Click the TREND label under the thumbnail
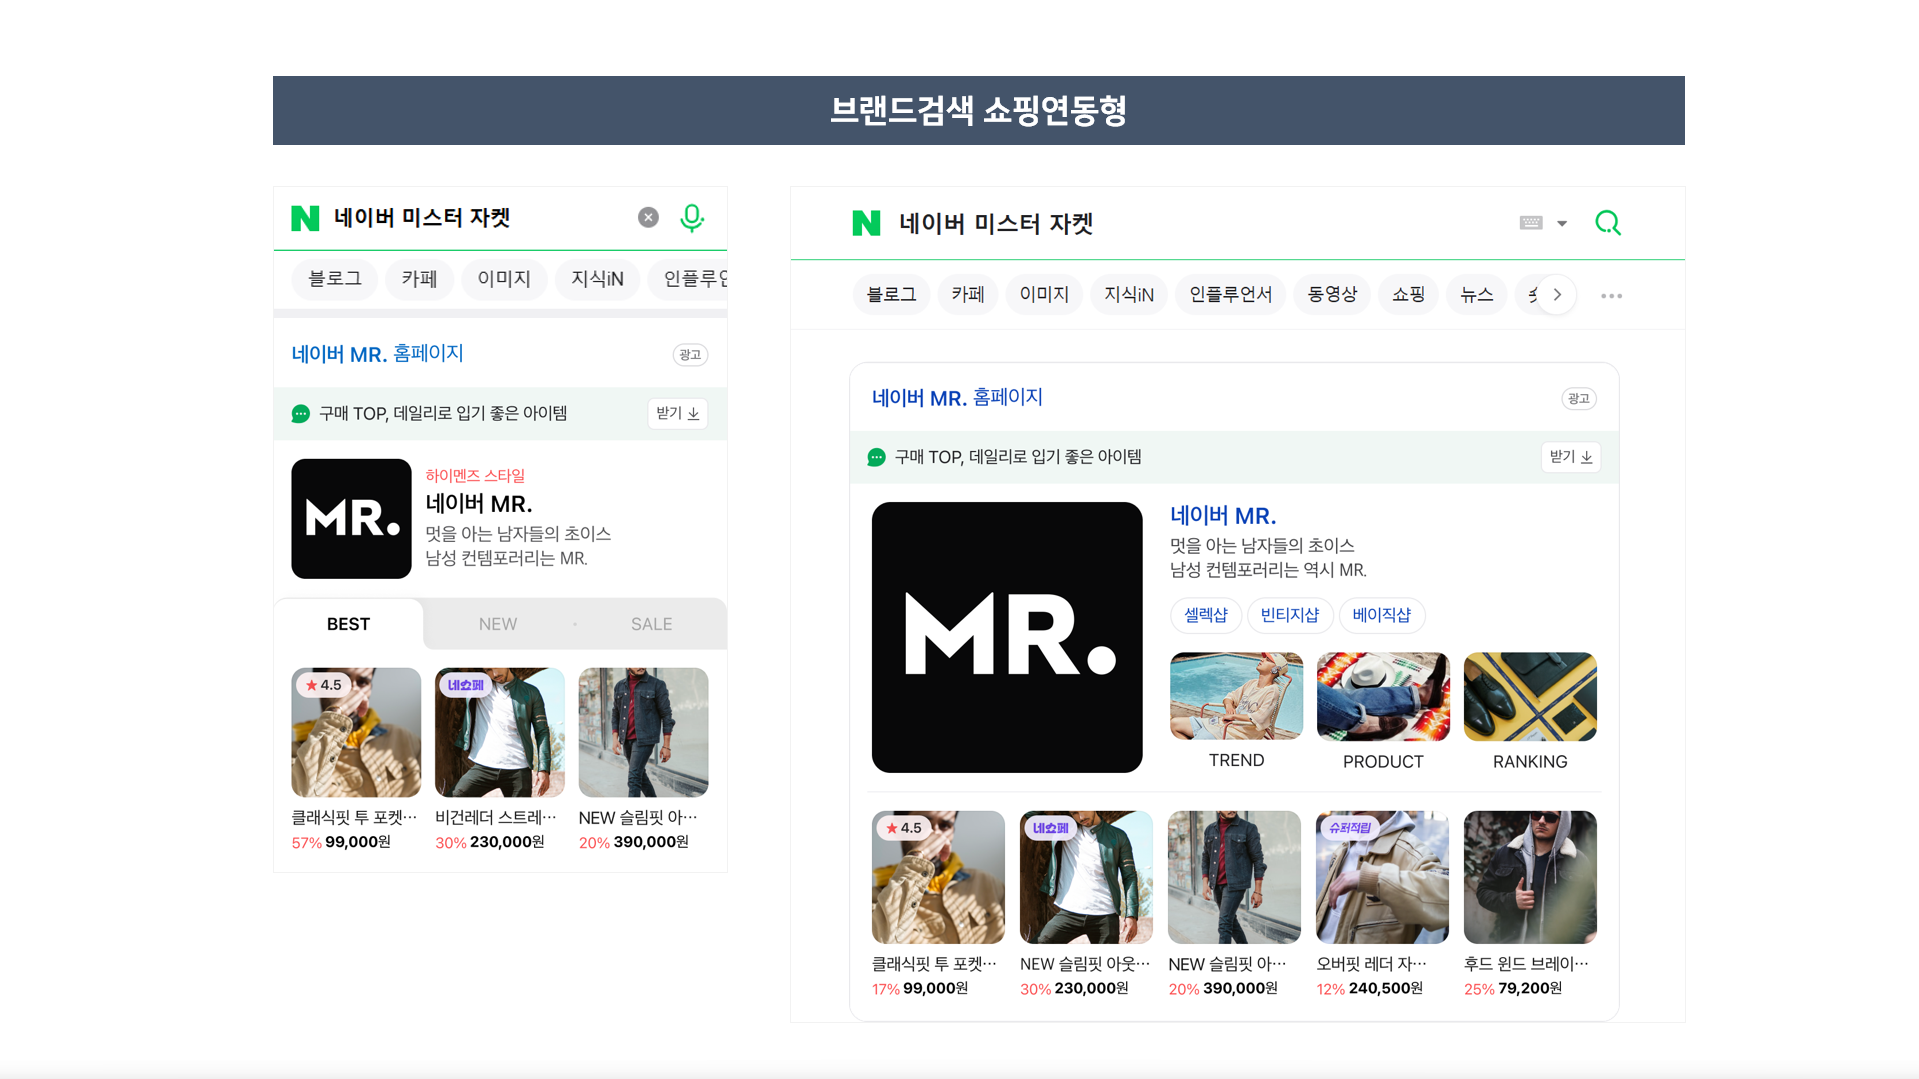 (1237, 761)
